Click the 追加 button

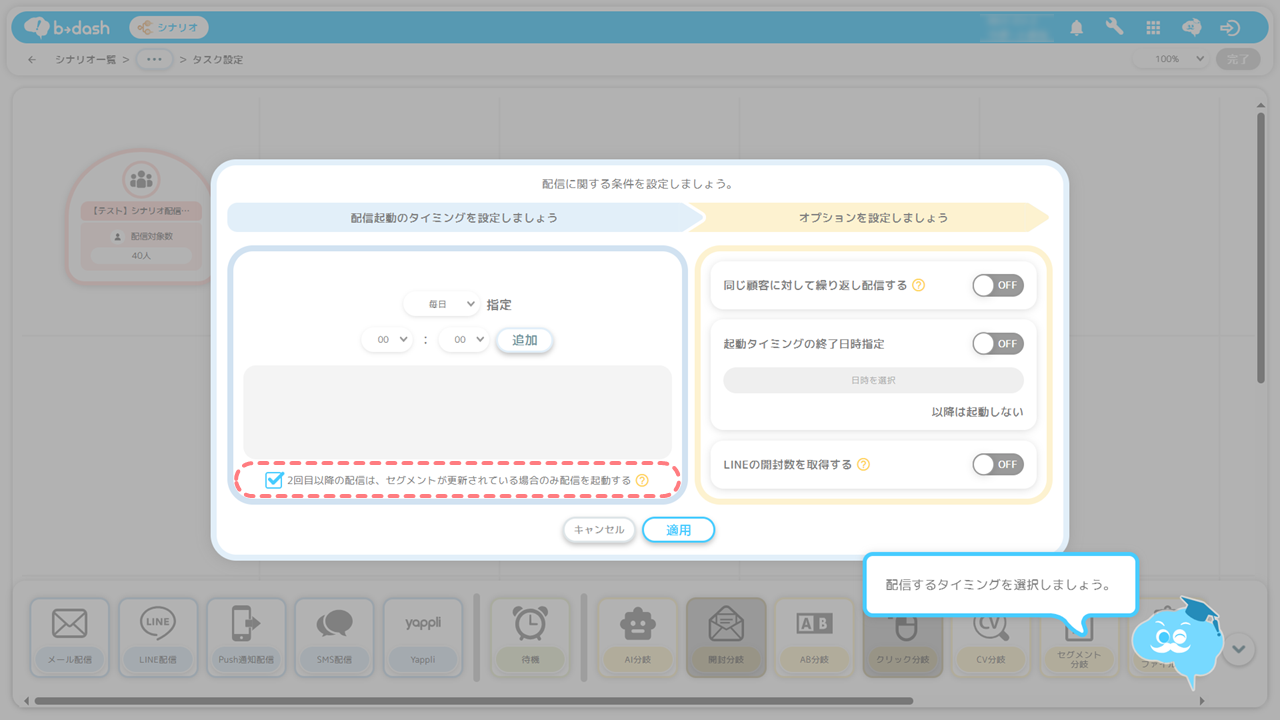[x=525, y=340]
